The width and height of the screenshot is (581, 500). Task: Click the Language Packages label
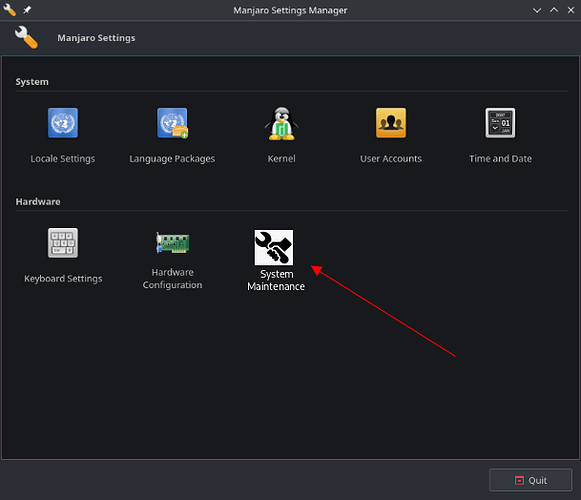coord(172,159)
